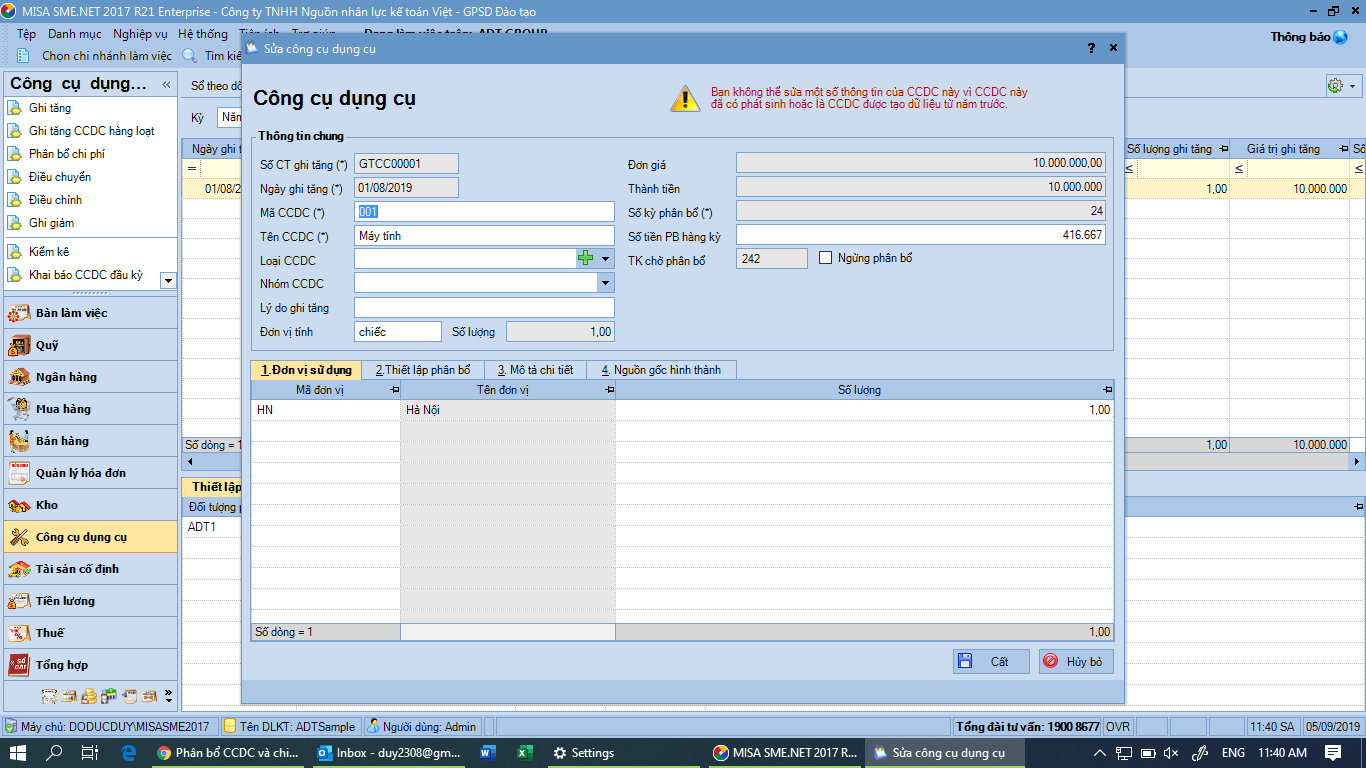Open Word from the taskbar
The height and width of the screenshot is (768, 1366).
[488, 753]
